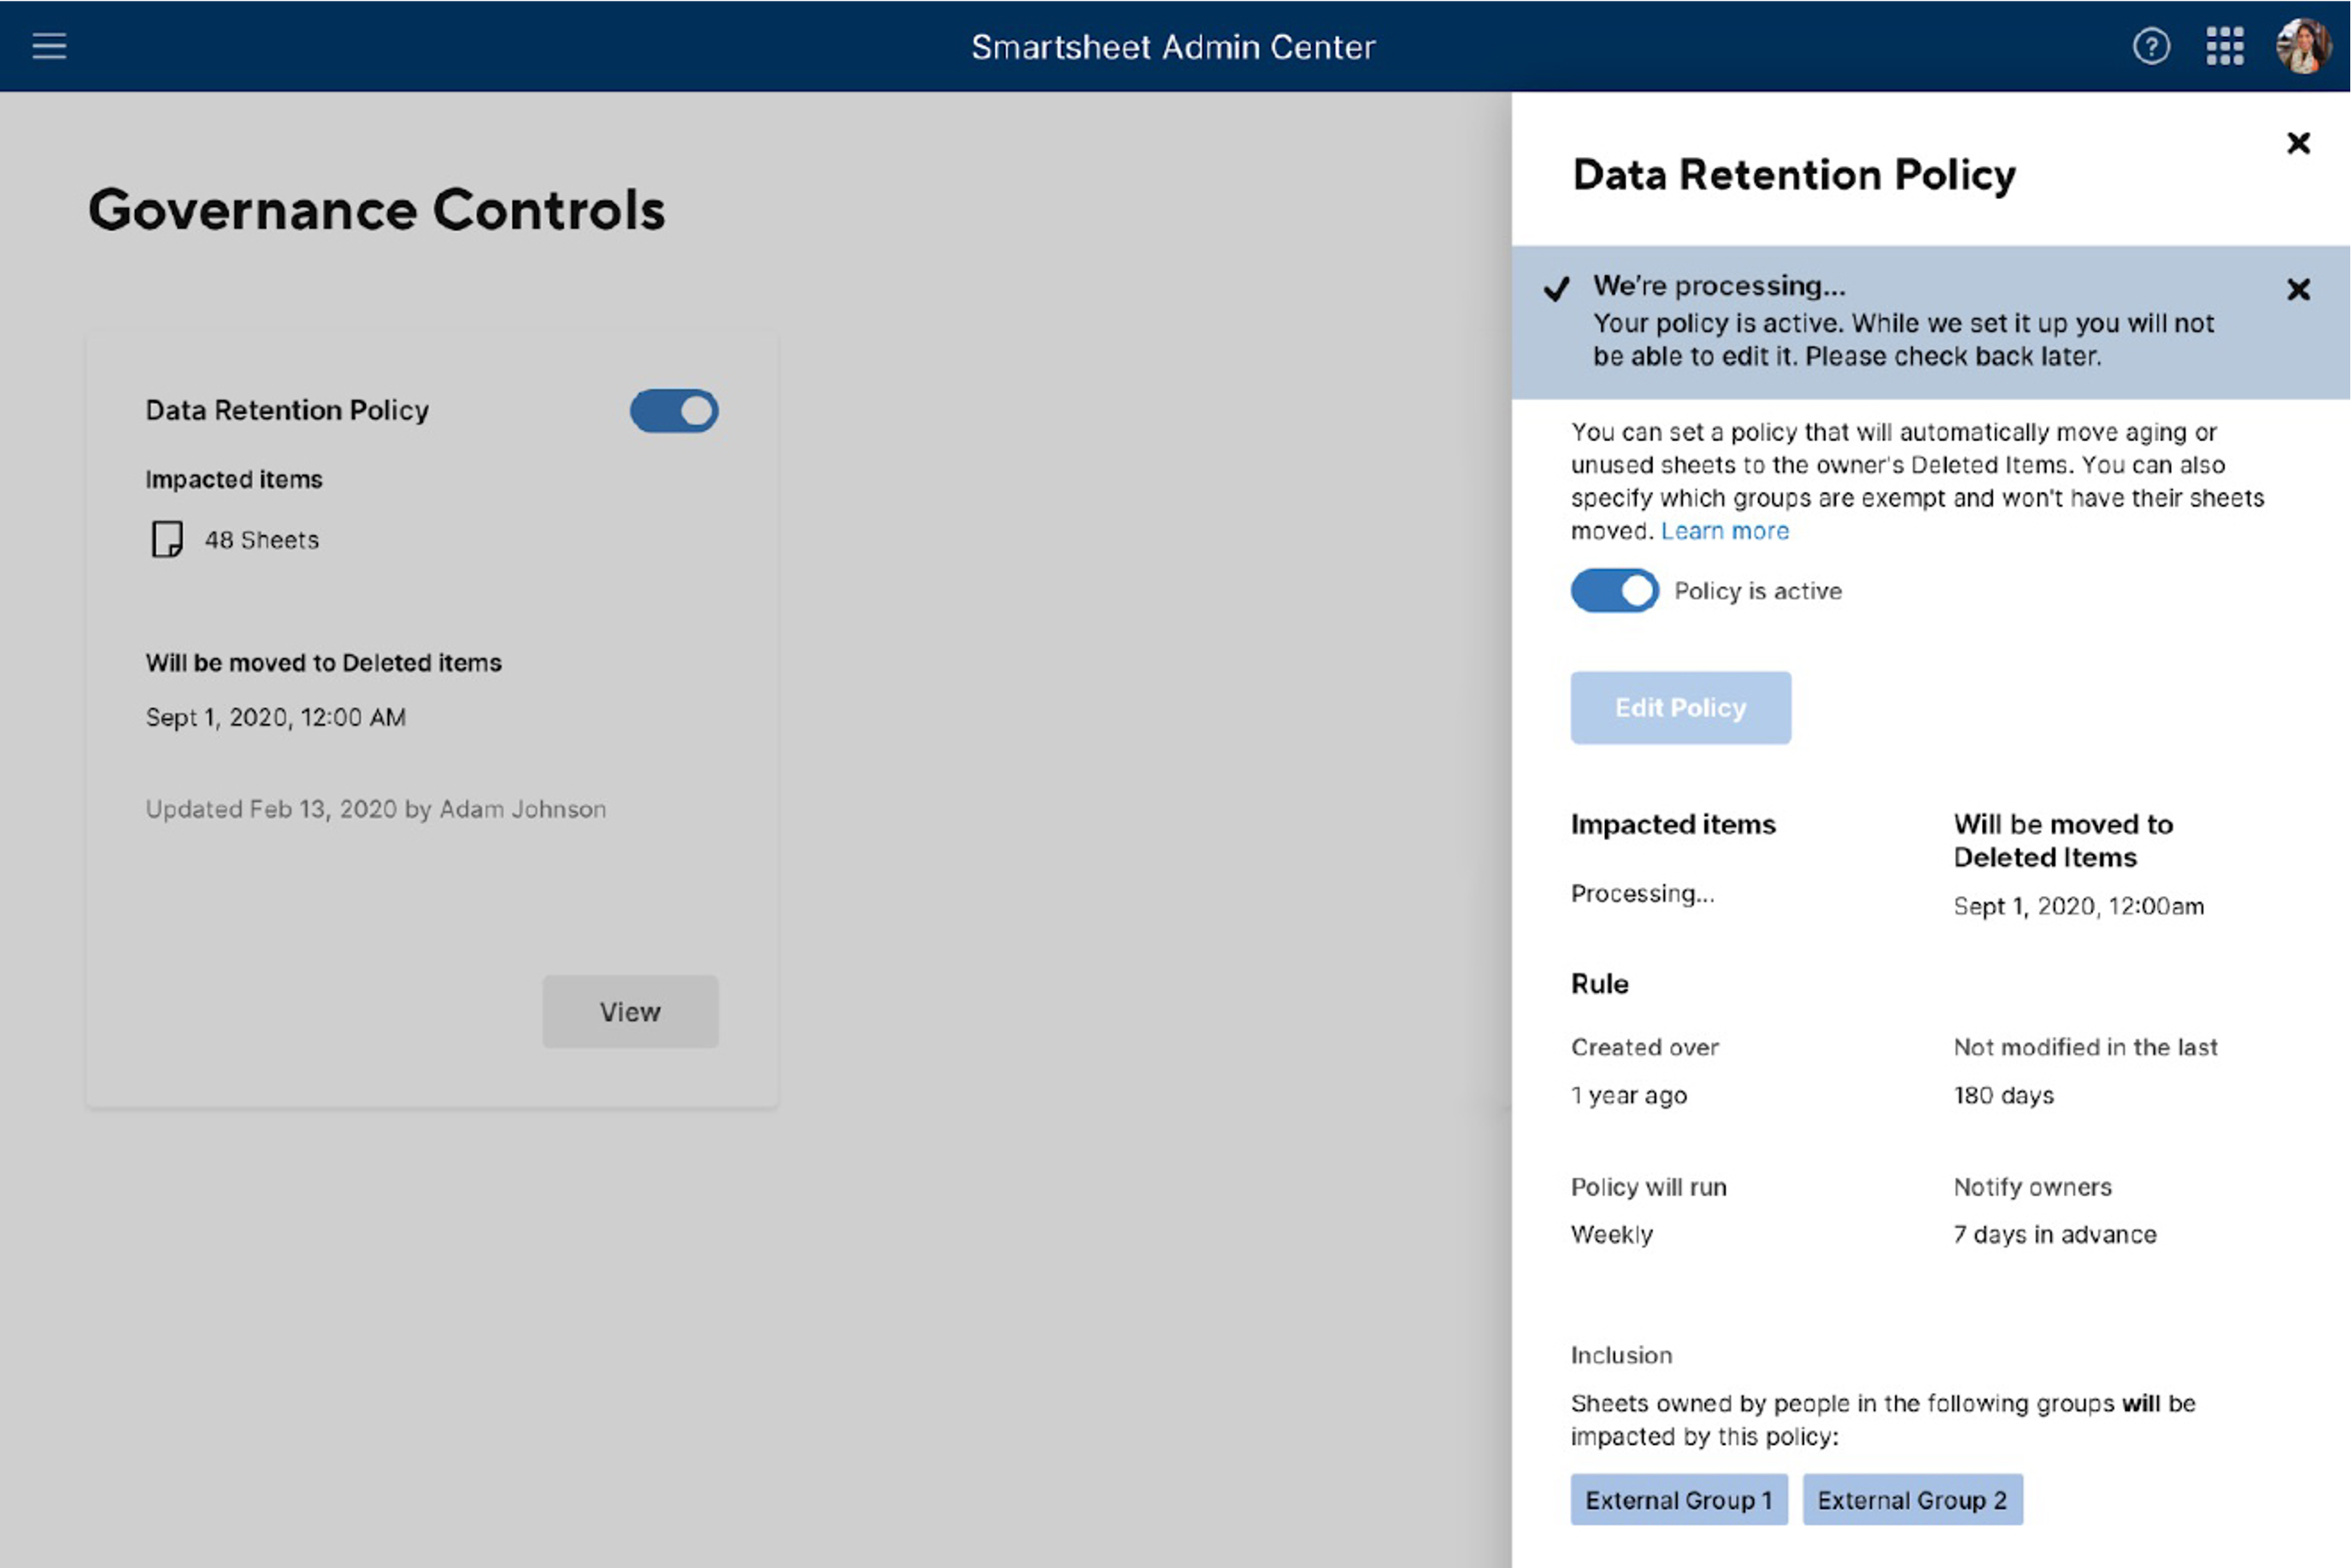Click the 48 Sheets impacted items text
Viewport: 2352px width, 1568px height.
coord(262,540)
